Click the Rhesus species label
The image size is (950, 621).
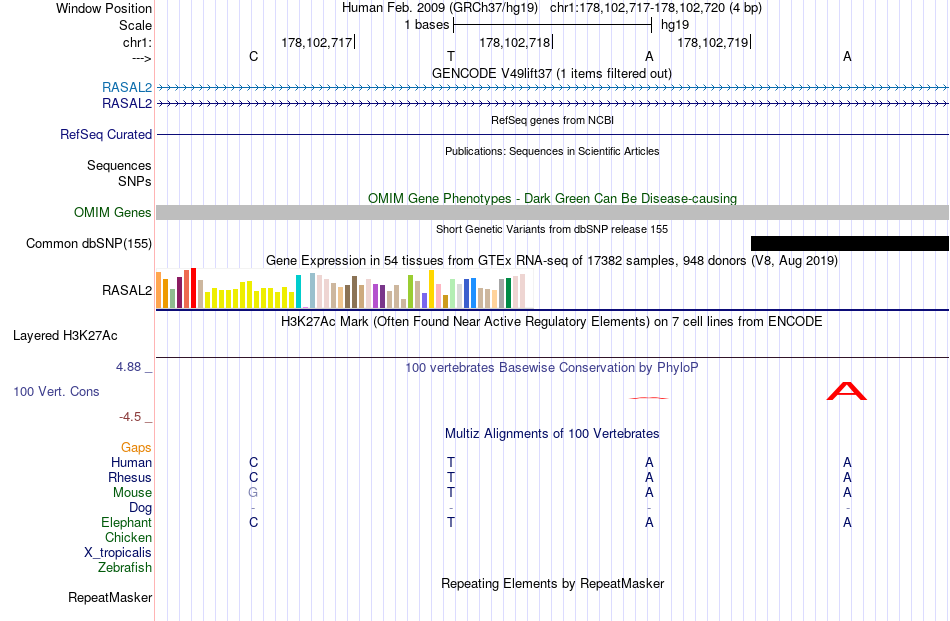tap(130, 477)
